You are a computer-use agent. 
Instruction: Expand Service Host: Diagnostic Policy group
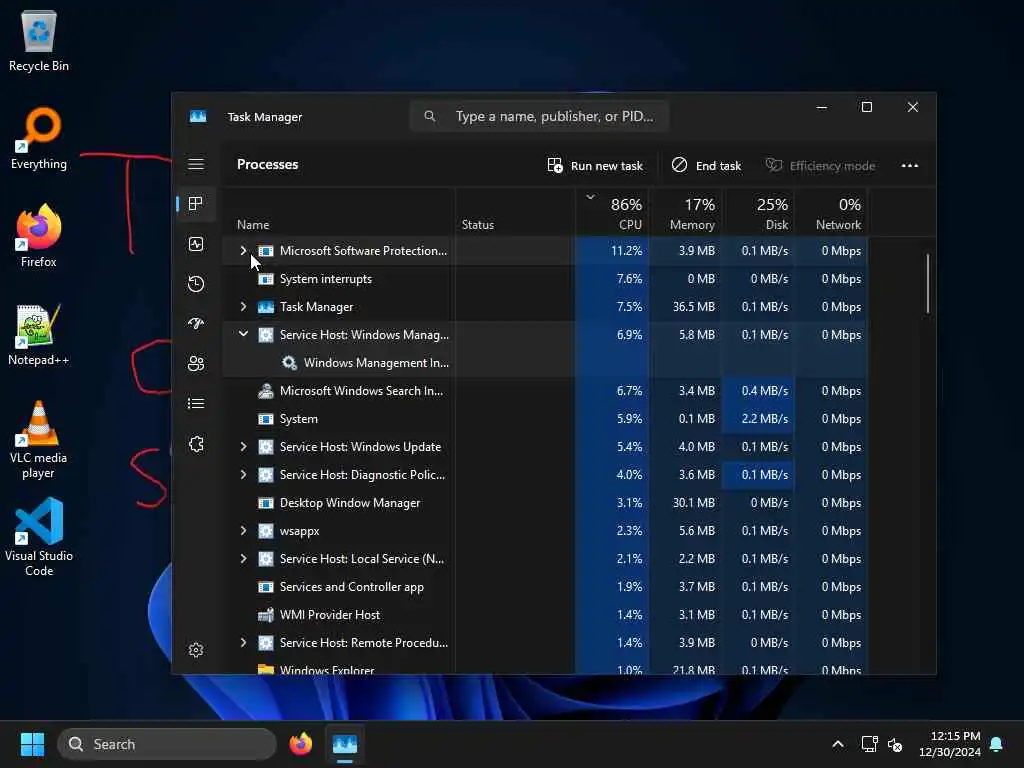(x=243, y=475)
